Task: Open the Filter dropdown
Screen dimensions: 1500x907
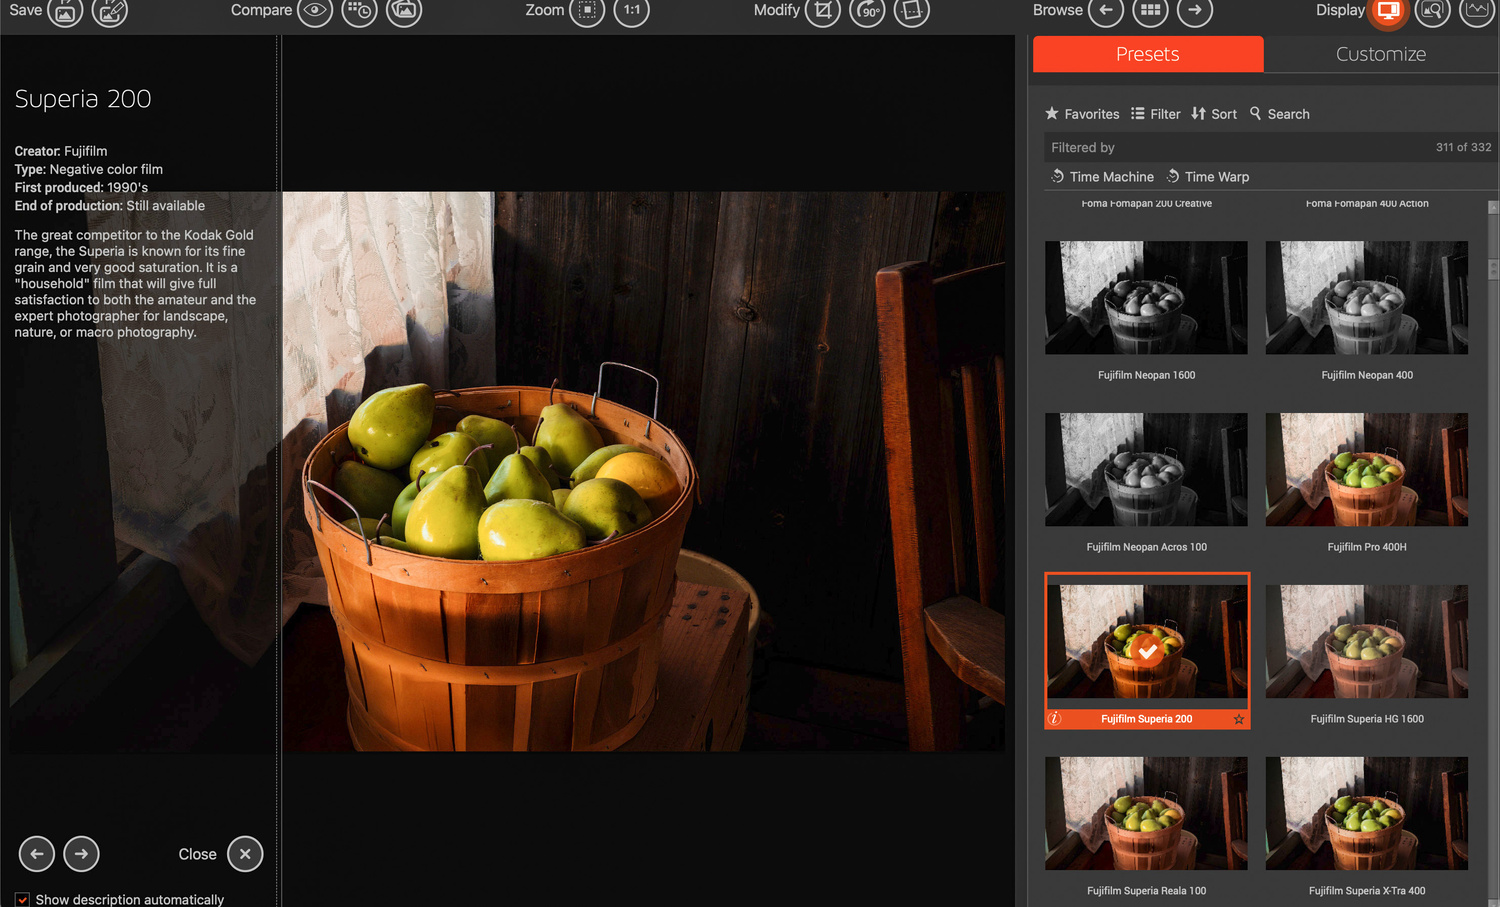Action: (1155, 114)
